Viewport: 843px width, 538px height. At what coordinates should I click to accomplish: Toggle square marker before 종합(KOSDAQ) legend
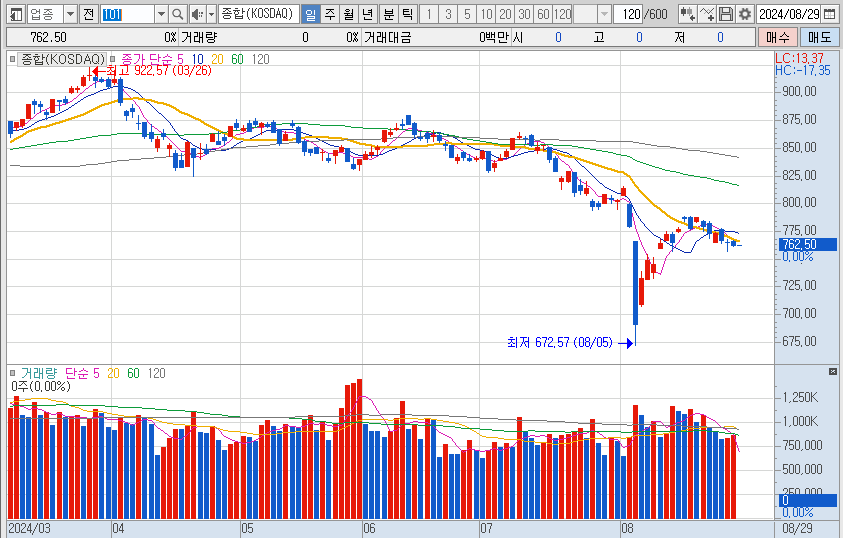(12, 59)
